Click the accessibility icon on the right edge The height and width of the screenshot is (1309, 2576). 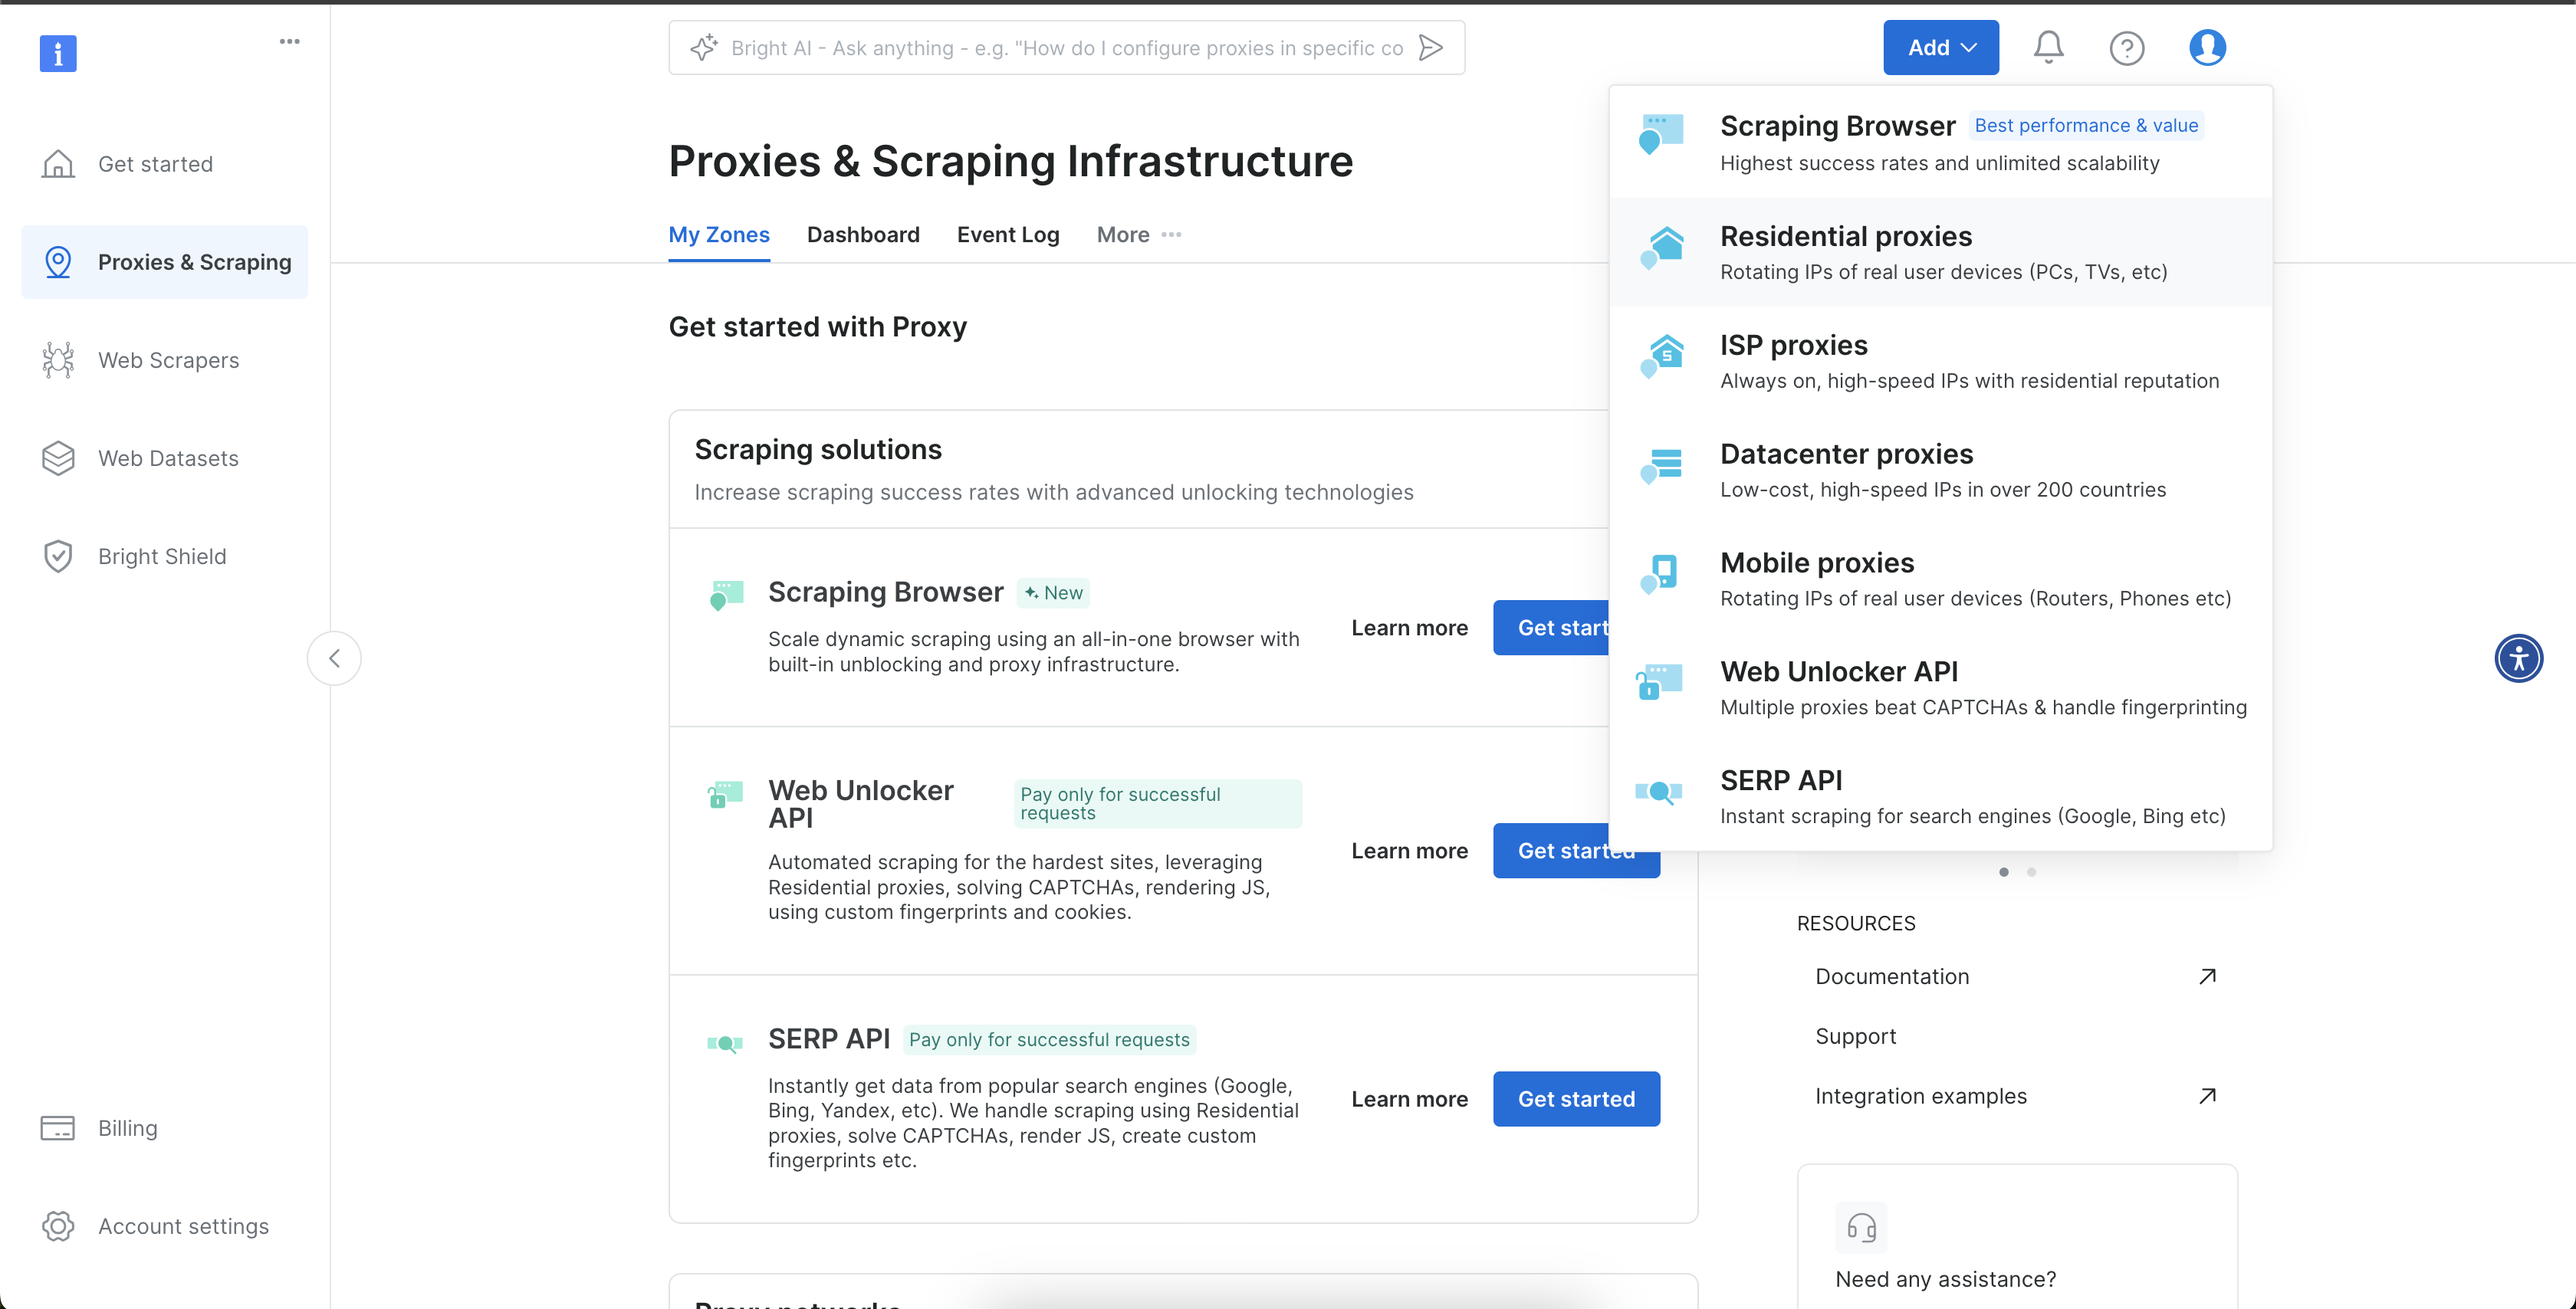click(x=2519, y=658)
